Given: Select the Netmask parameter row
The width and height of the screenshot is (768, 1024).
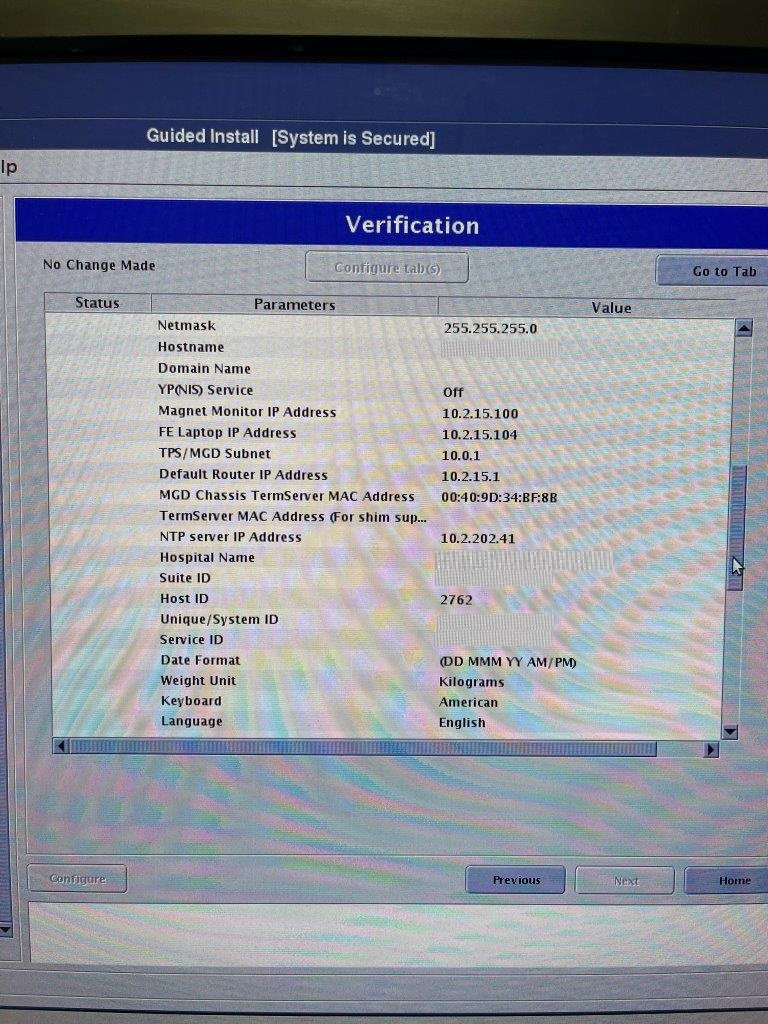Looking at the screenshot, I should [x=187, y=326].
